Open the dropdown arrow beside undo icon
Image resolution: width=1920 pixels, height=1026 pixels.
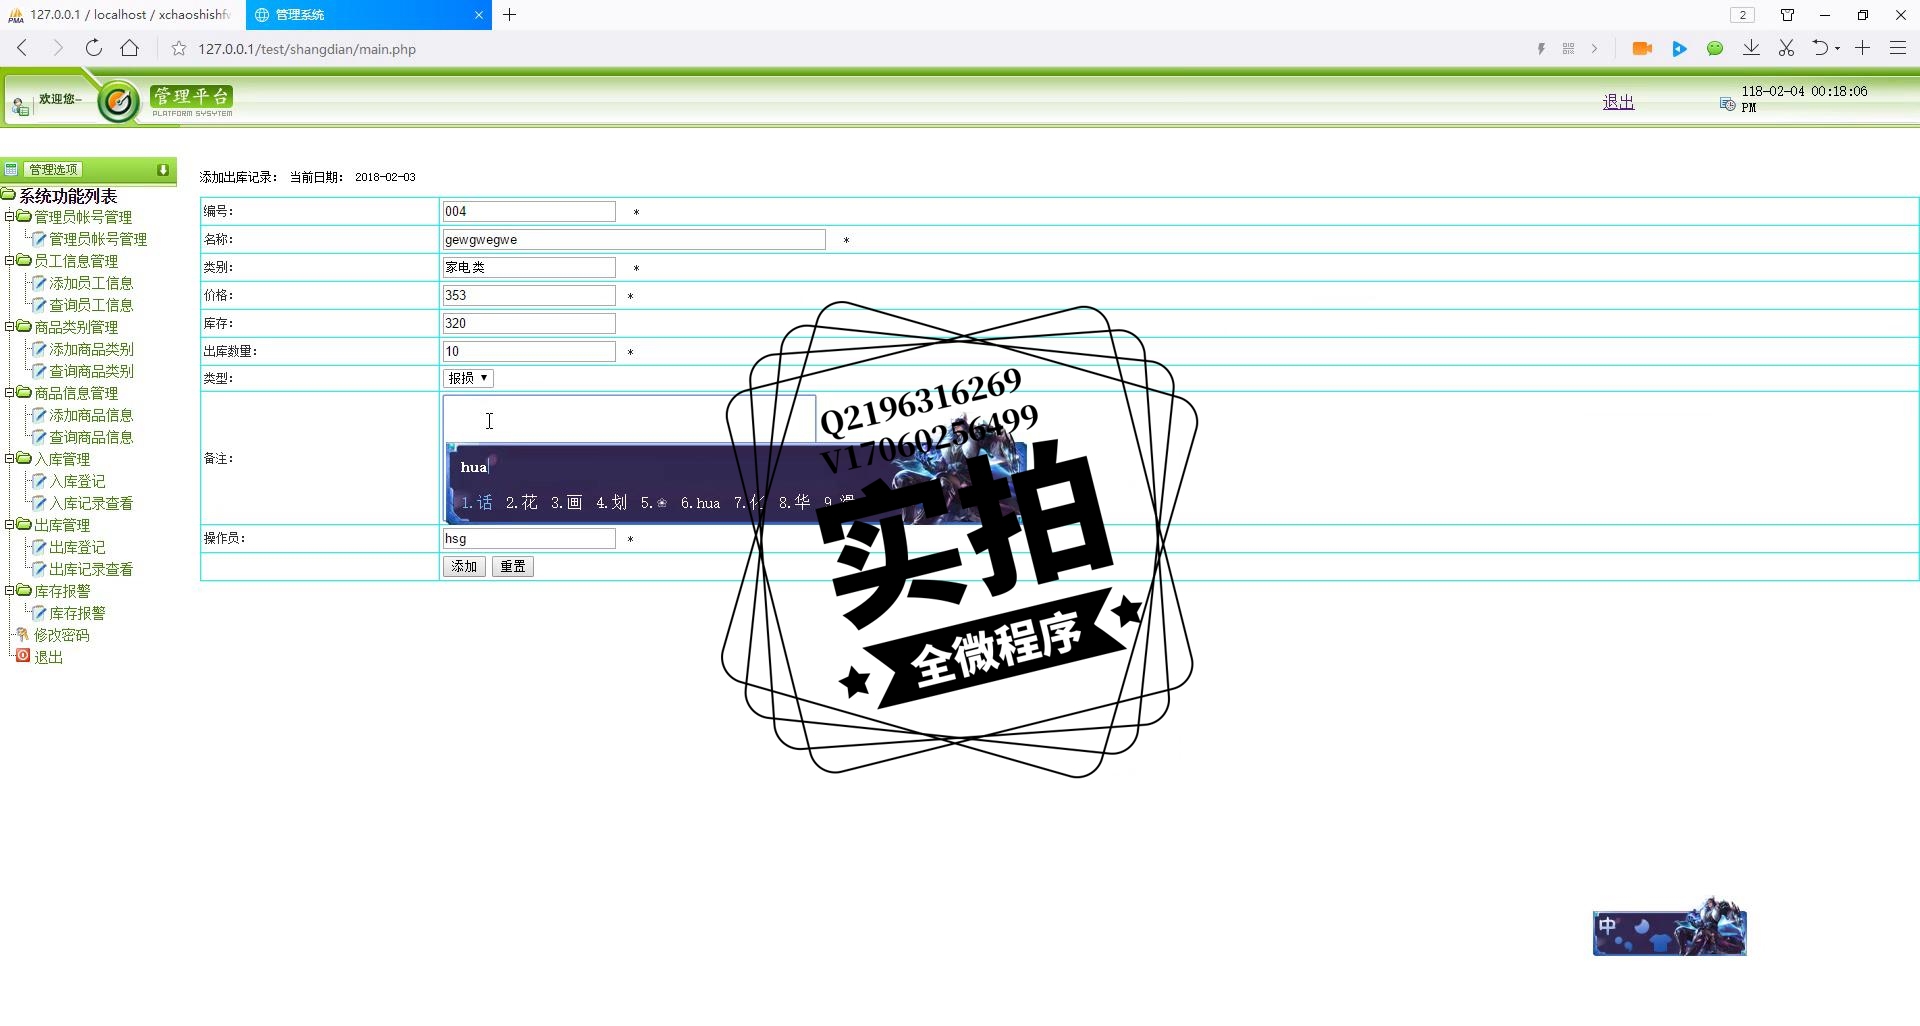pyautogui.click(x=1837, y=49)
